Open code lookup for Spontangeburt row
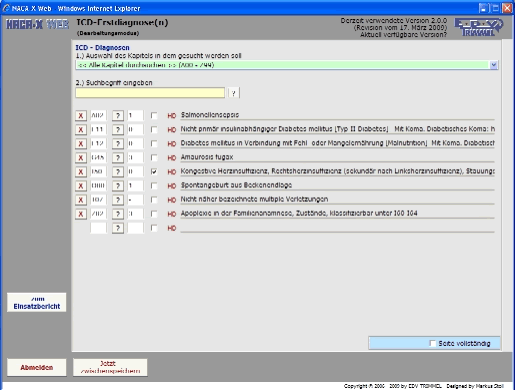The width and height of the screenshot is (515, 390). tap(118, 186)
